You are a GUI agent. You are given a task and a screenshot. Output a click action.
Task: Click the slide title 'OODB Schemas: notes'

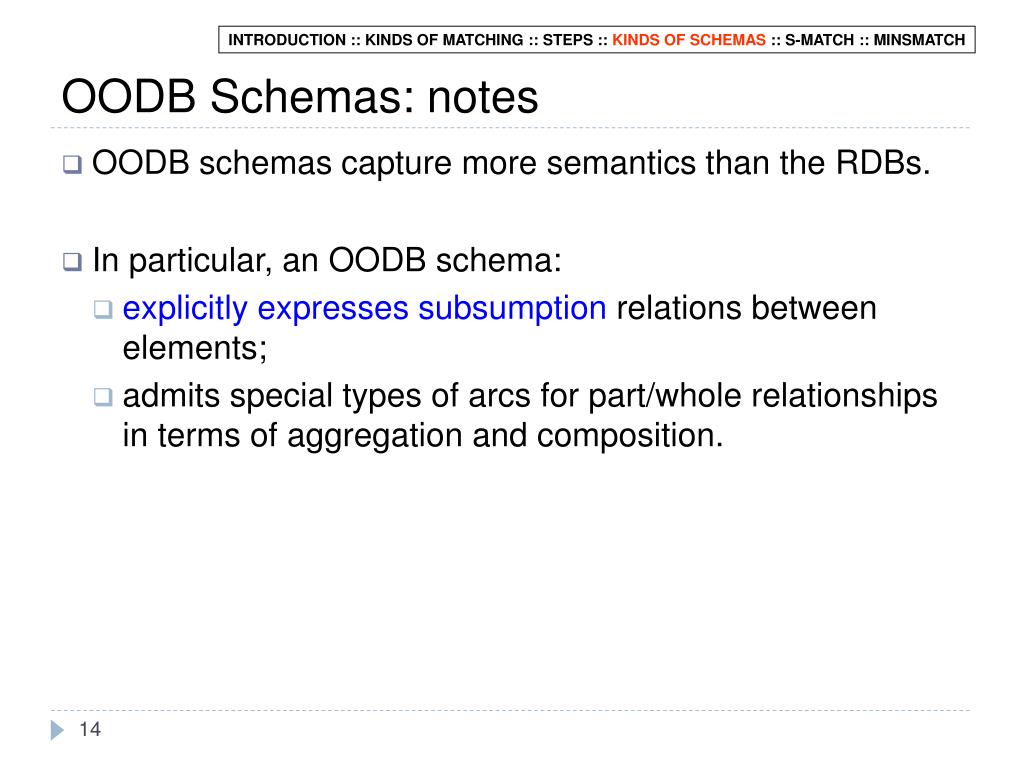click(299, 97)
